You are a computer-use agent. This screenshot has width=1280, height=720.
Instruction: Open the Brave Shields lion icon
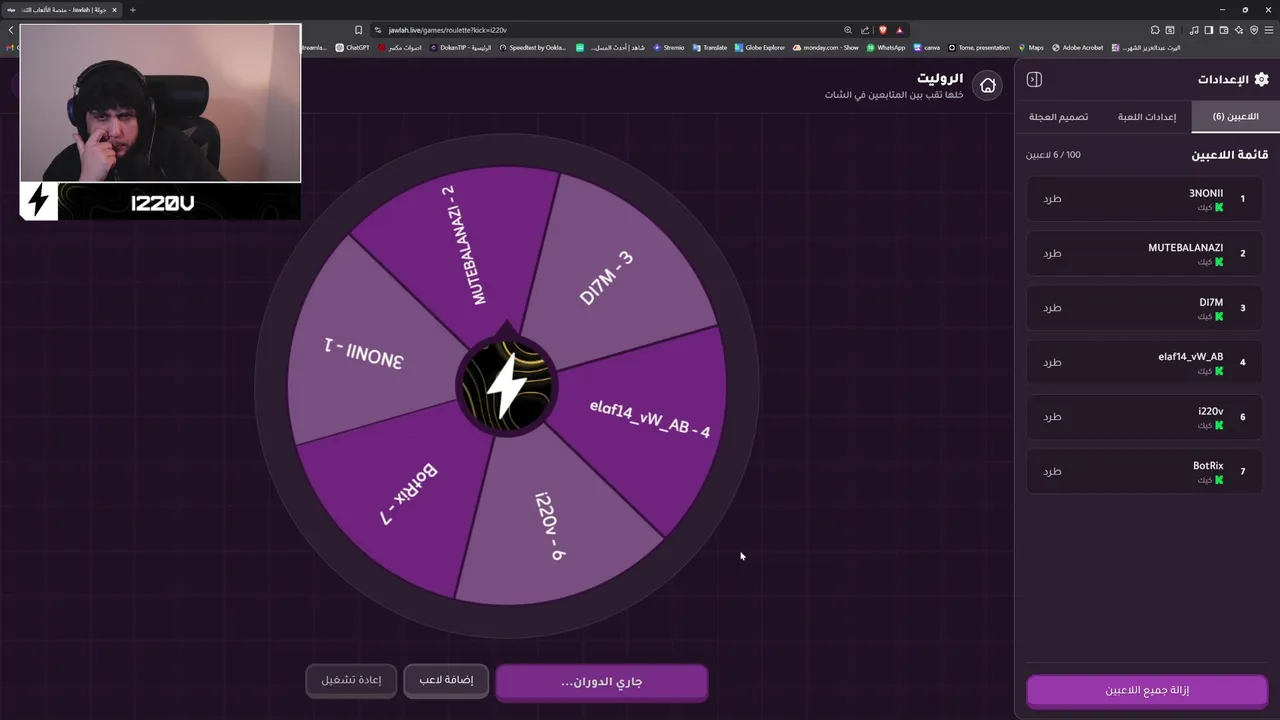[882, 30]
